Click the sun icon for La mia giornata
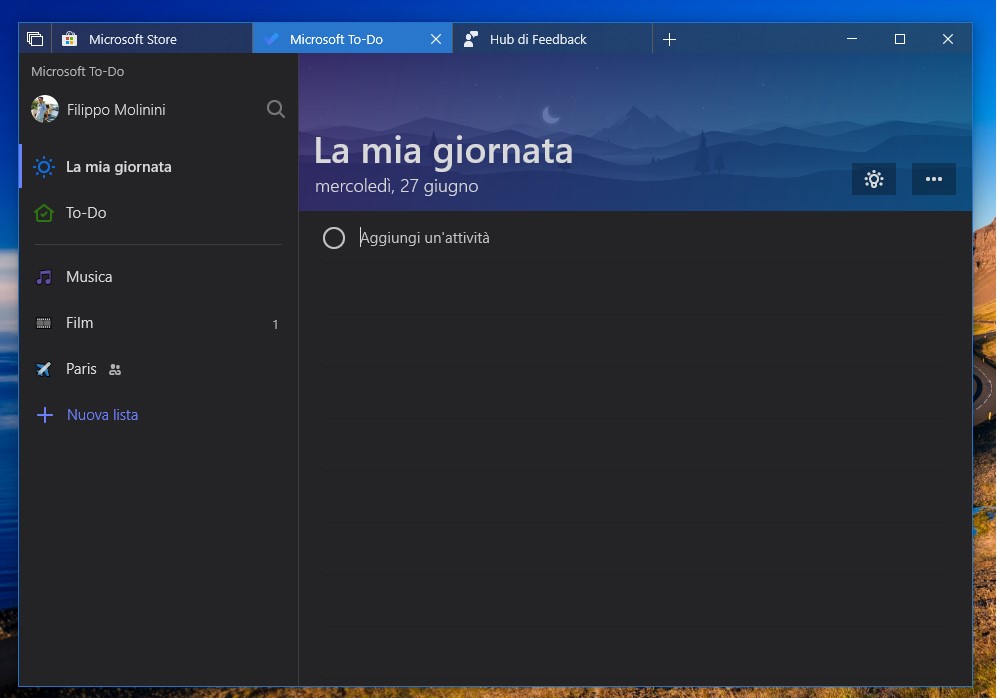The height and width of the screenshot is (698, 997). [44, 167]
